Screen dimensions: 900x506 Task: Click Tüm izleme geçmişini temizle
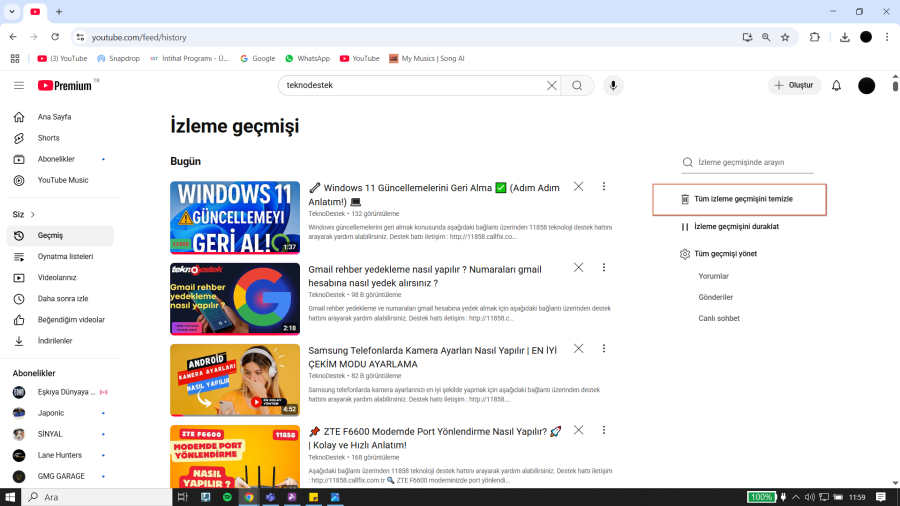point(743,199)
